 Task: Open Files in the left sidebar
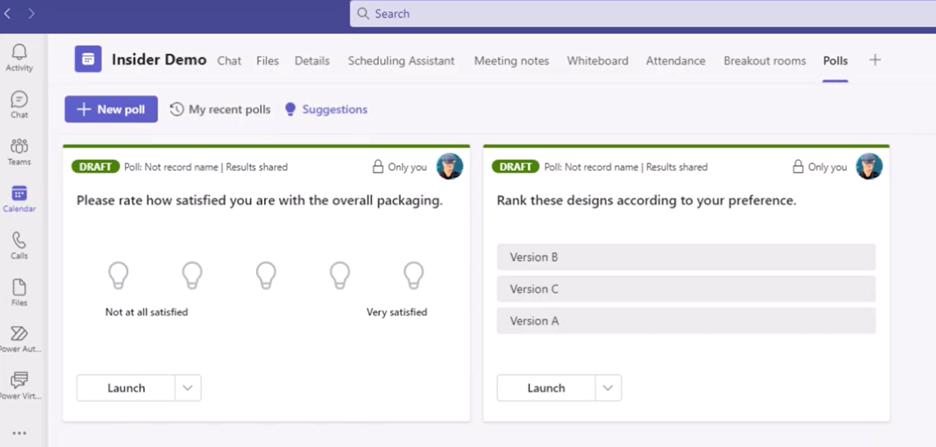[19, 292]
